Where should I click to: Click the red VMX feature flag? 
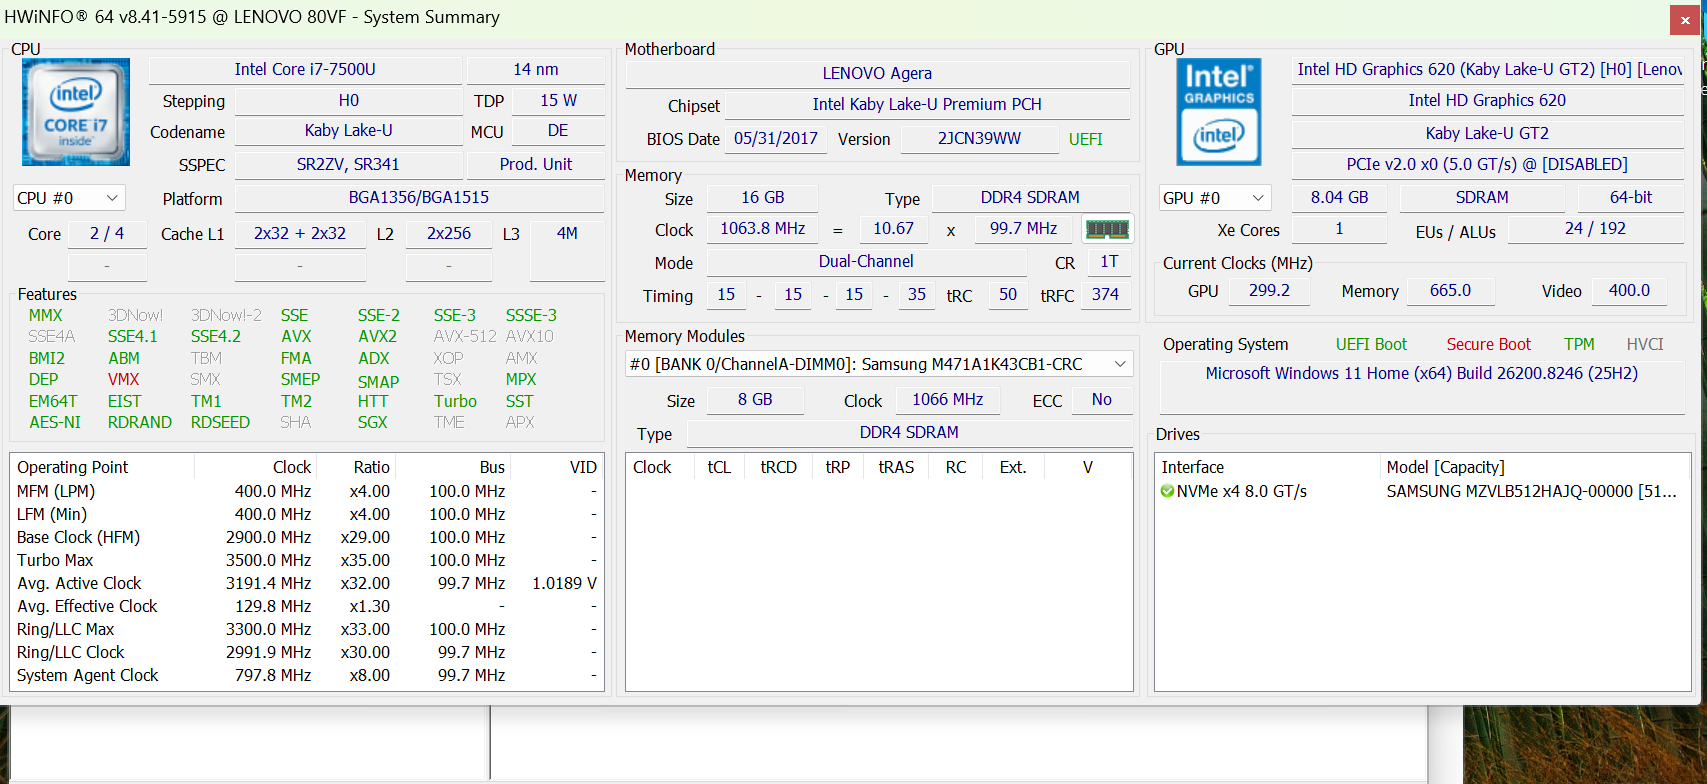click(x=124, y=379)
